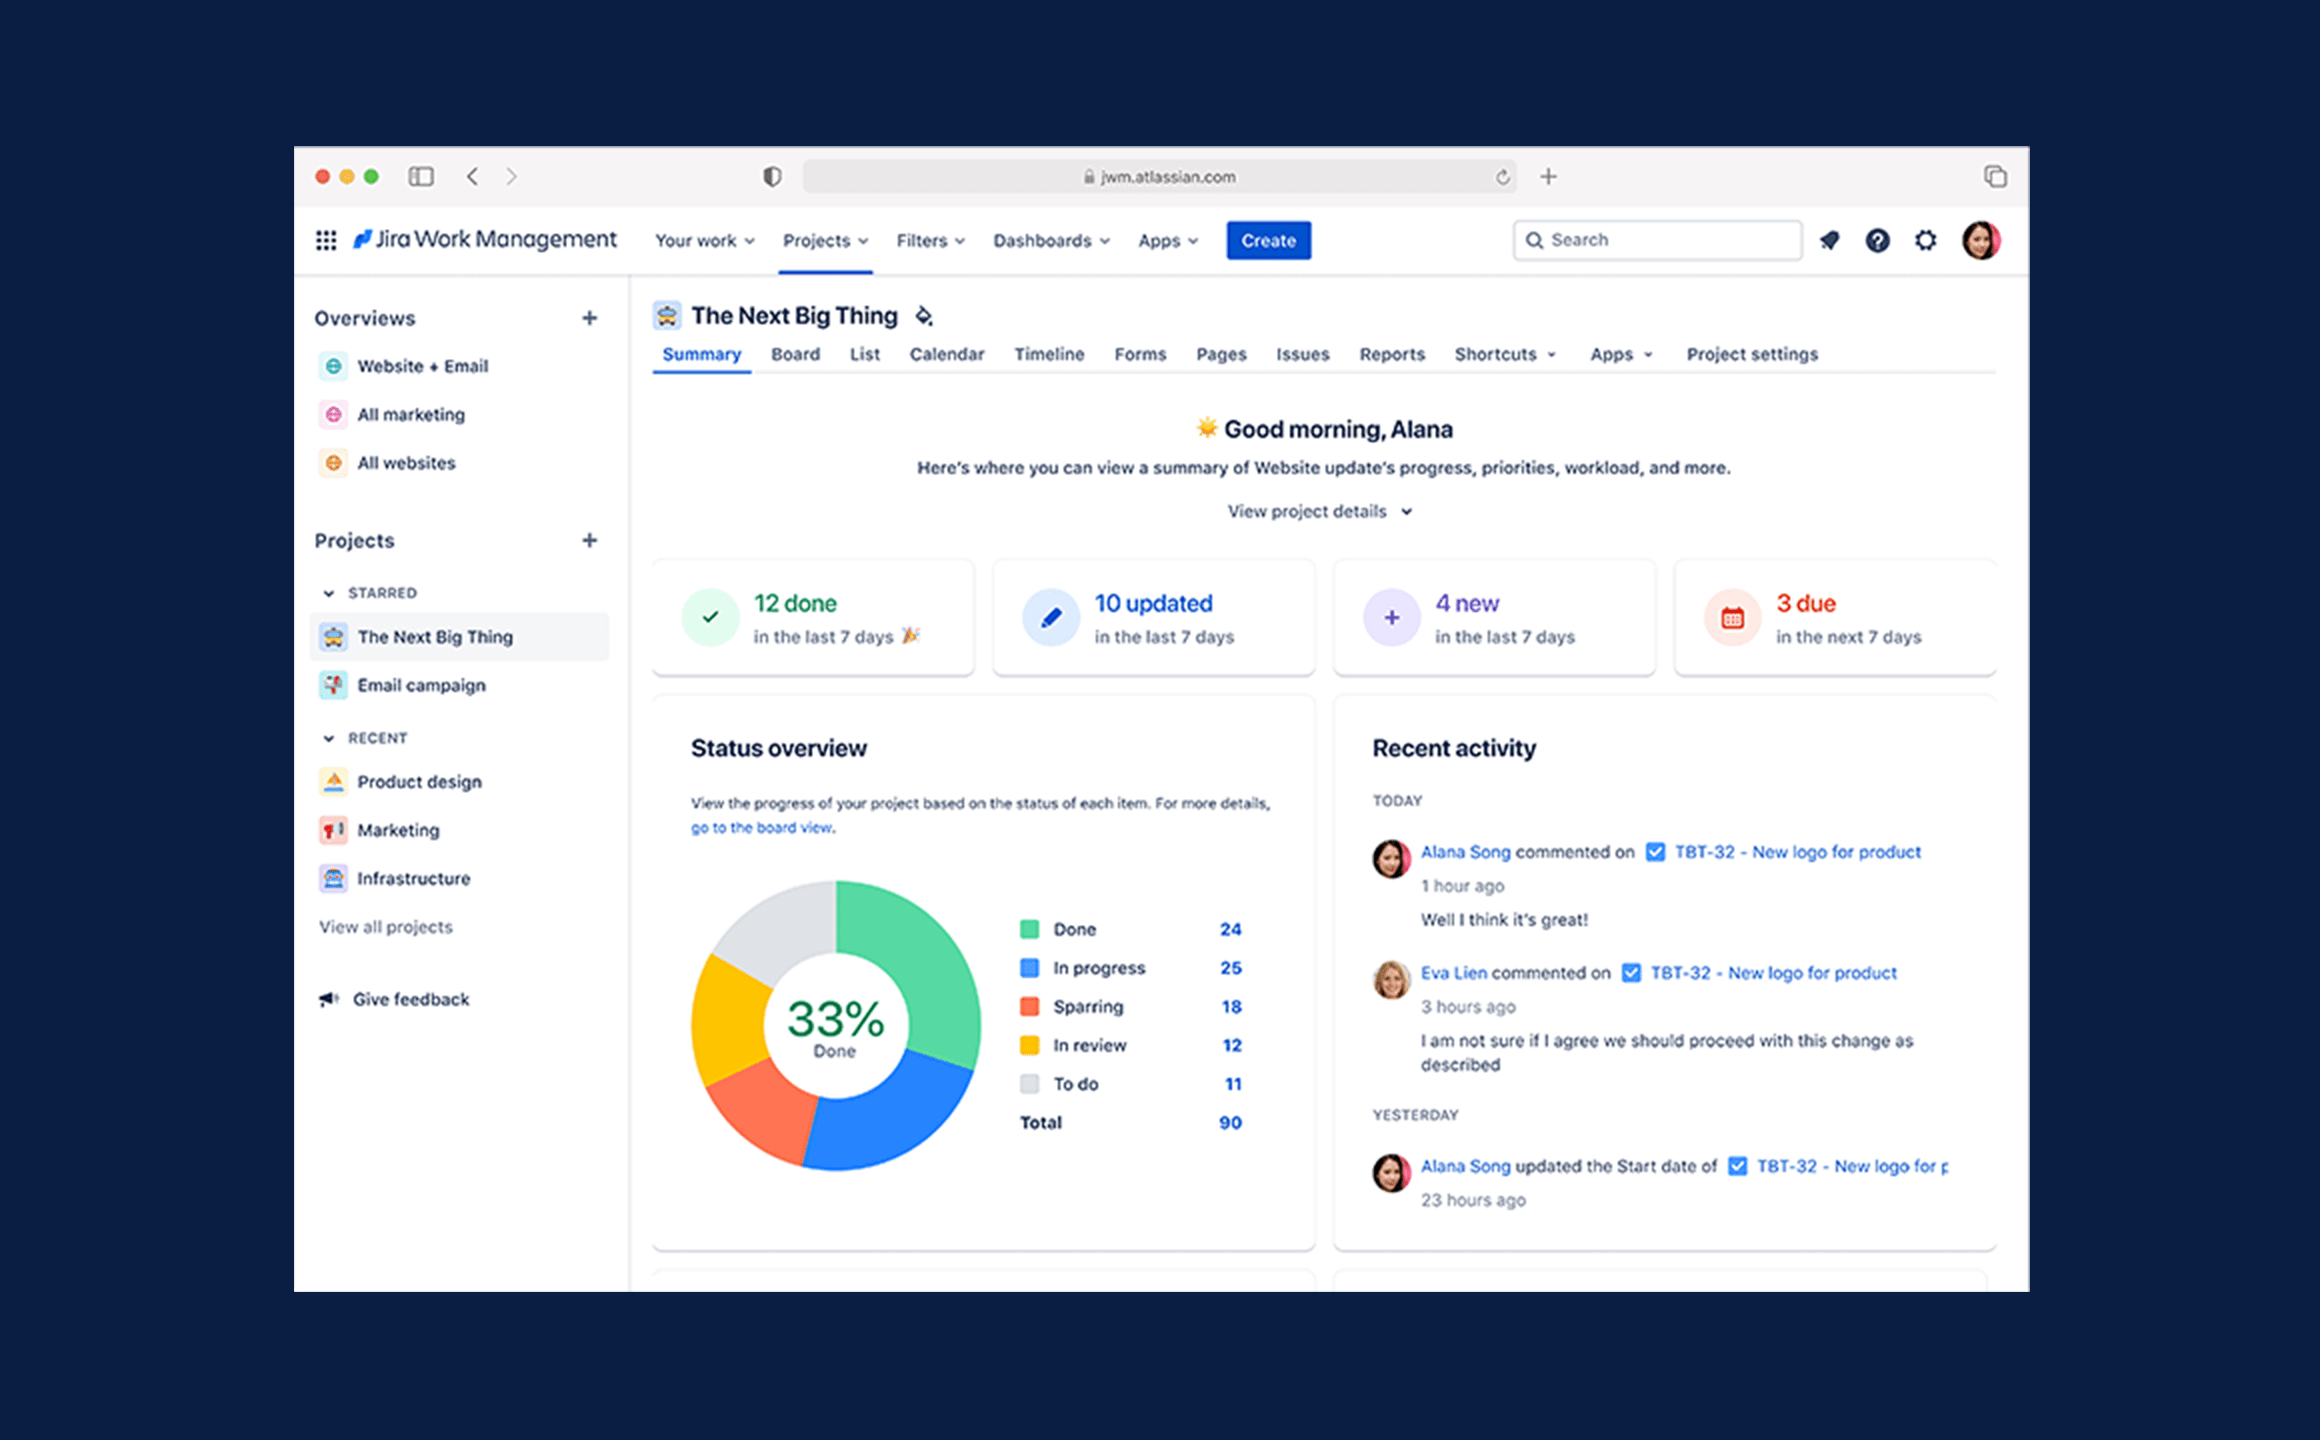Click the pin icon next to project title
Image resolution: width=2320 pixels, height=1440 pixels.
coord(925,317)
